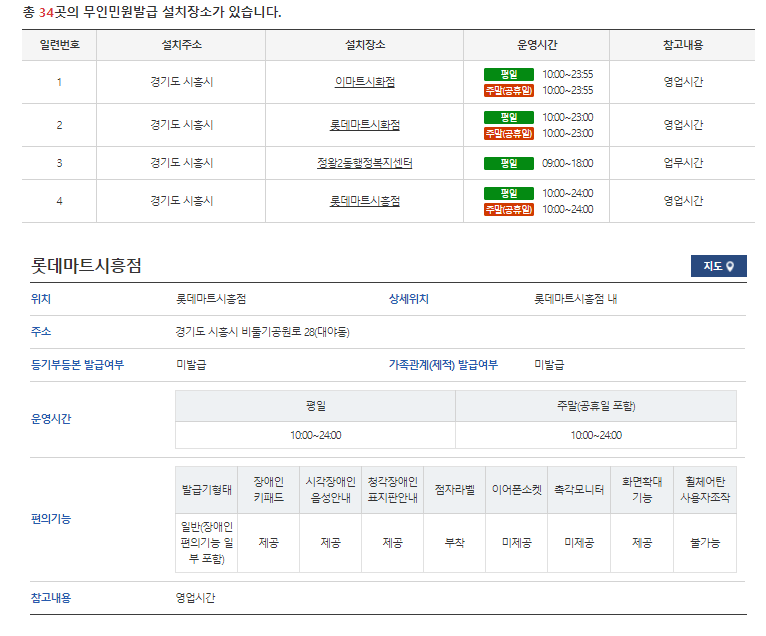Click the 촉각모니터 header cell
The image size is (766, 636).
click(579, 490)
